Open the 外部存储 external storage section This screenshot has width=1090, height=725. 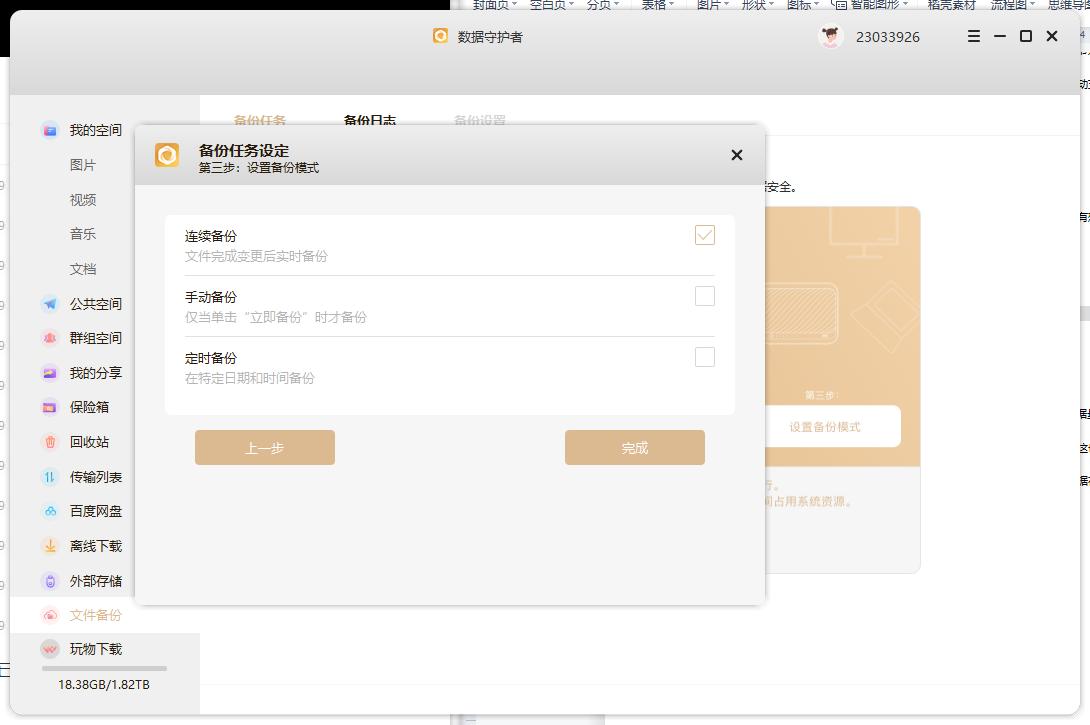[95, 580]
